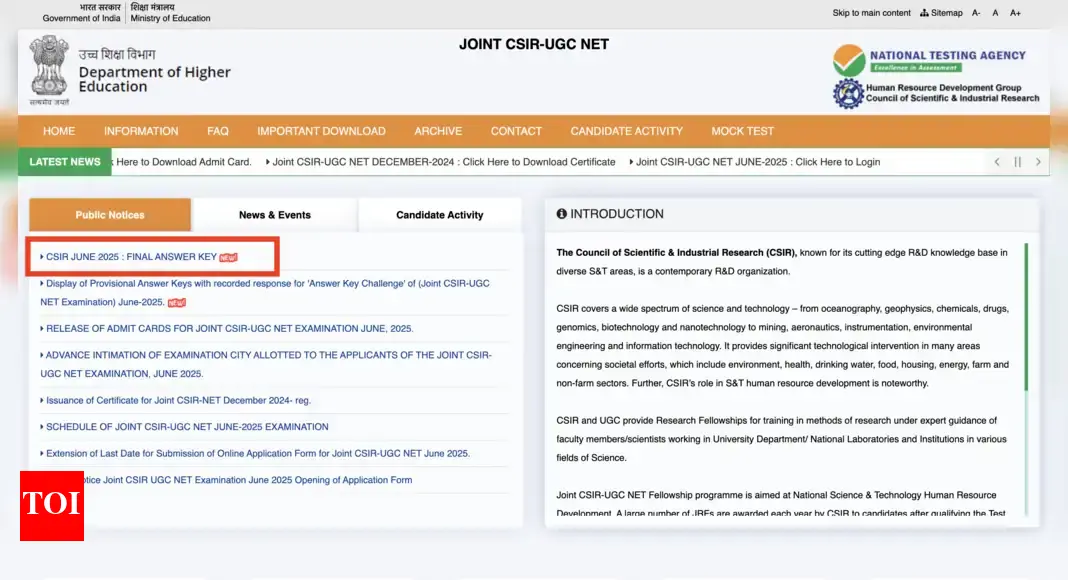Switch to the Candidate Activity tab
The width and height of the screenshot is (1068, 580).
pos(439,215)
